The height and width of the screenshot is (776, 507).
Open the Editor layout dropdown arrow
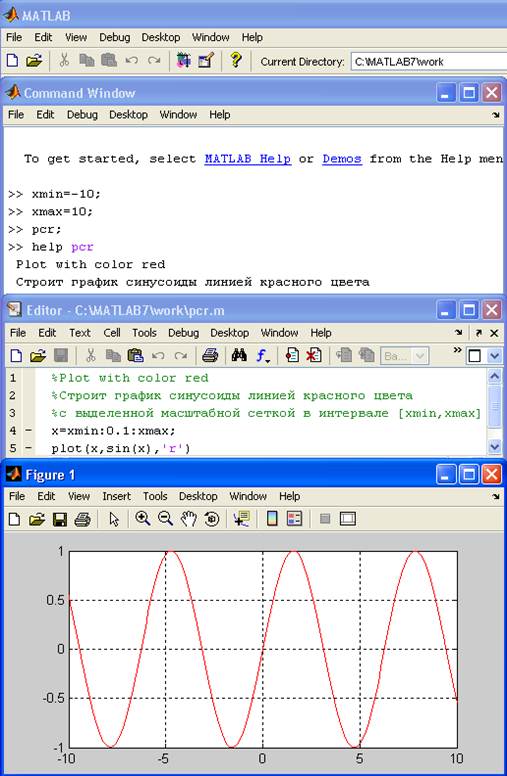(x=494, y=355)
